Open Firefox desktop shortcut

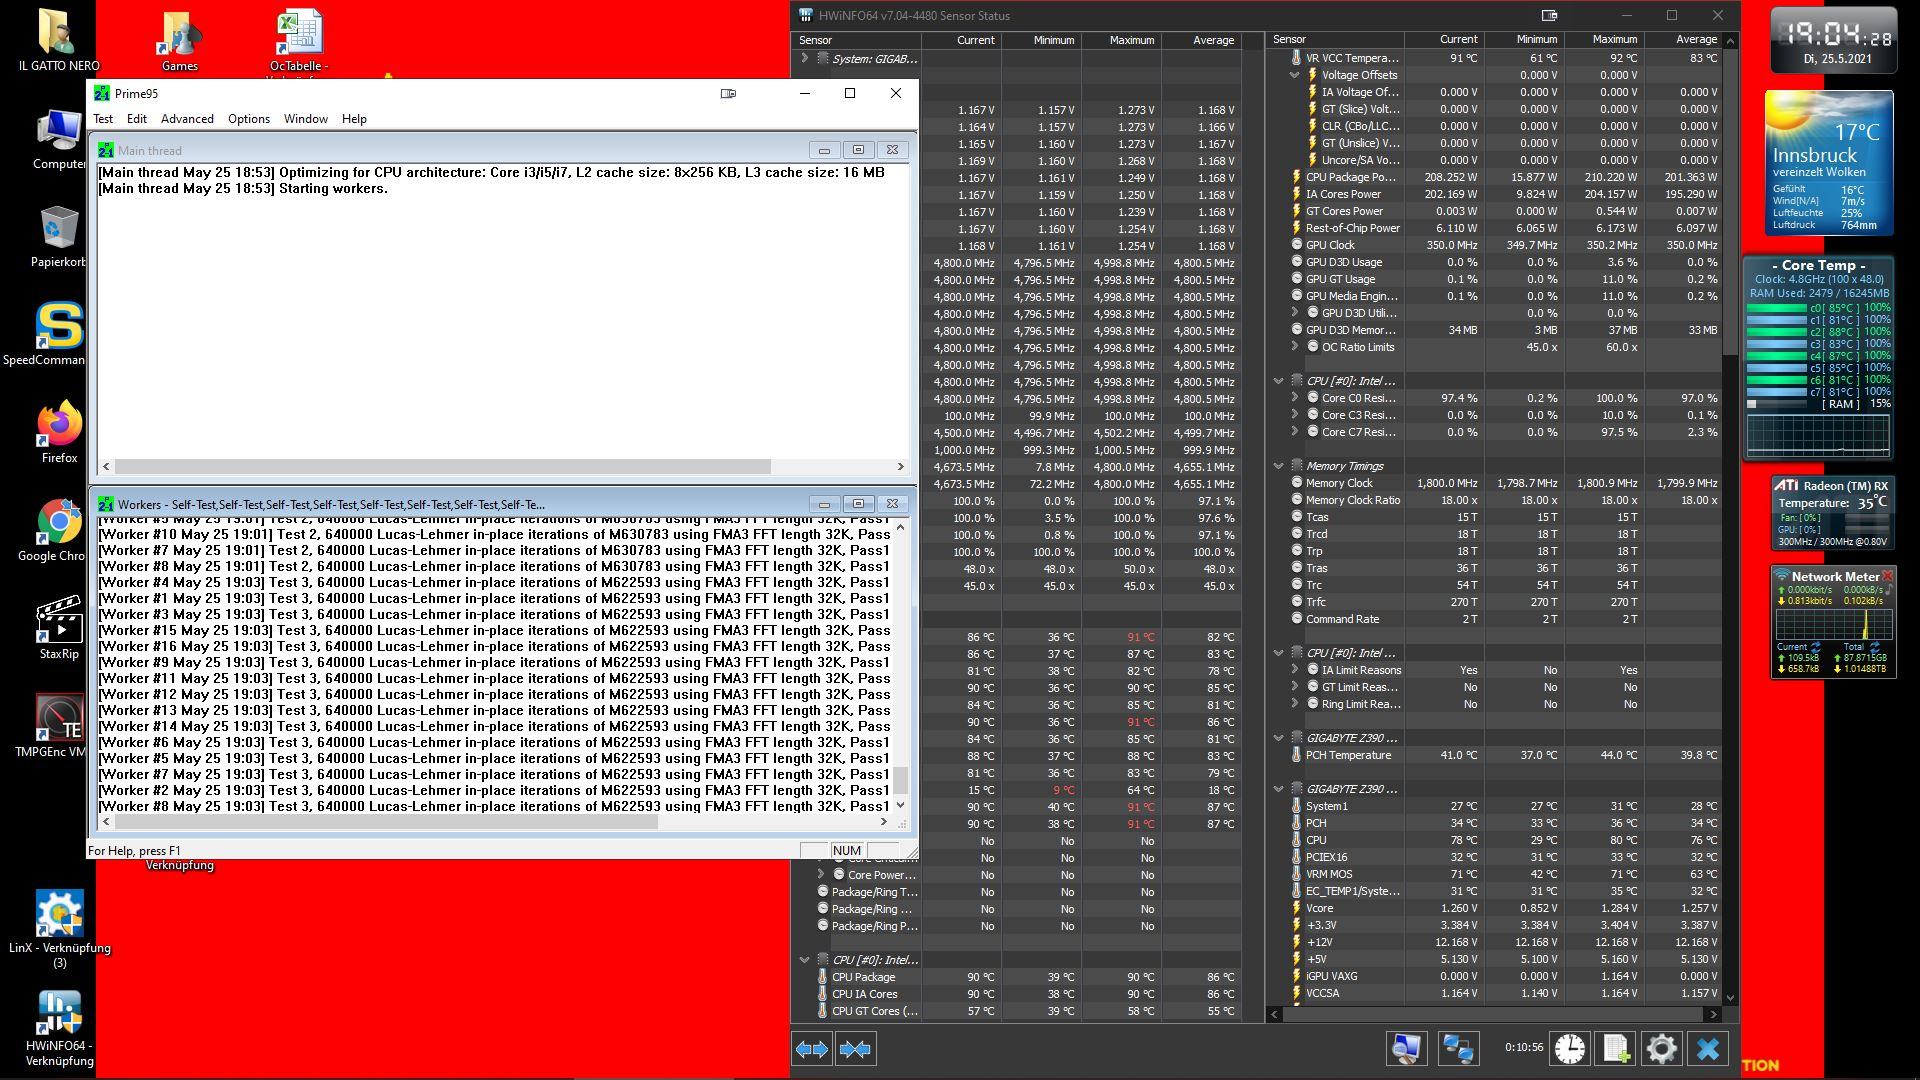pos(59,433)
